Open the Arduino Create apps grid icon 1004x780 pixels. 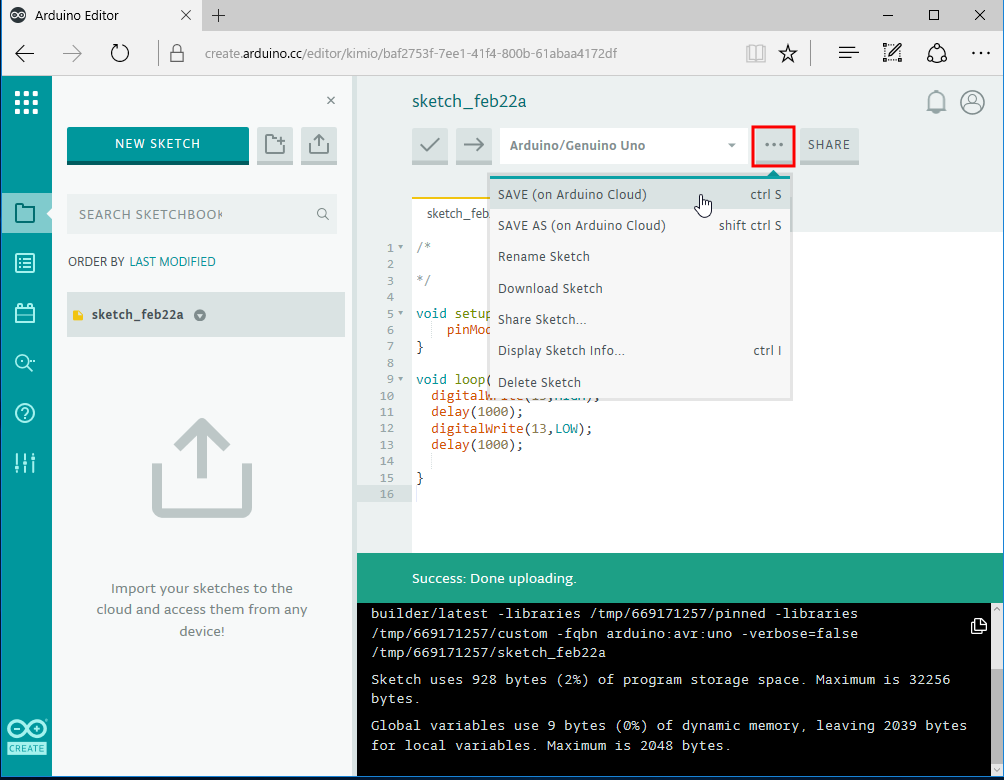point(26,102)
